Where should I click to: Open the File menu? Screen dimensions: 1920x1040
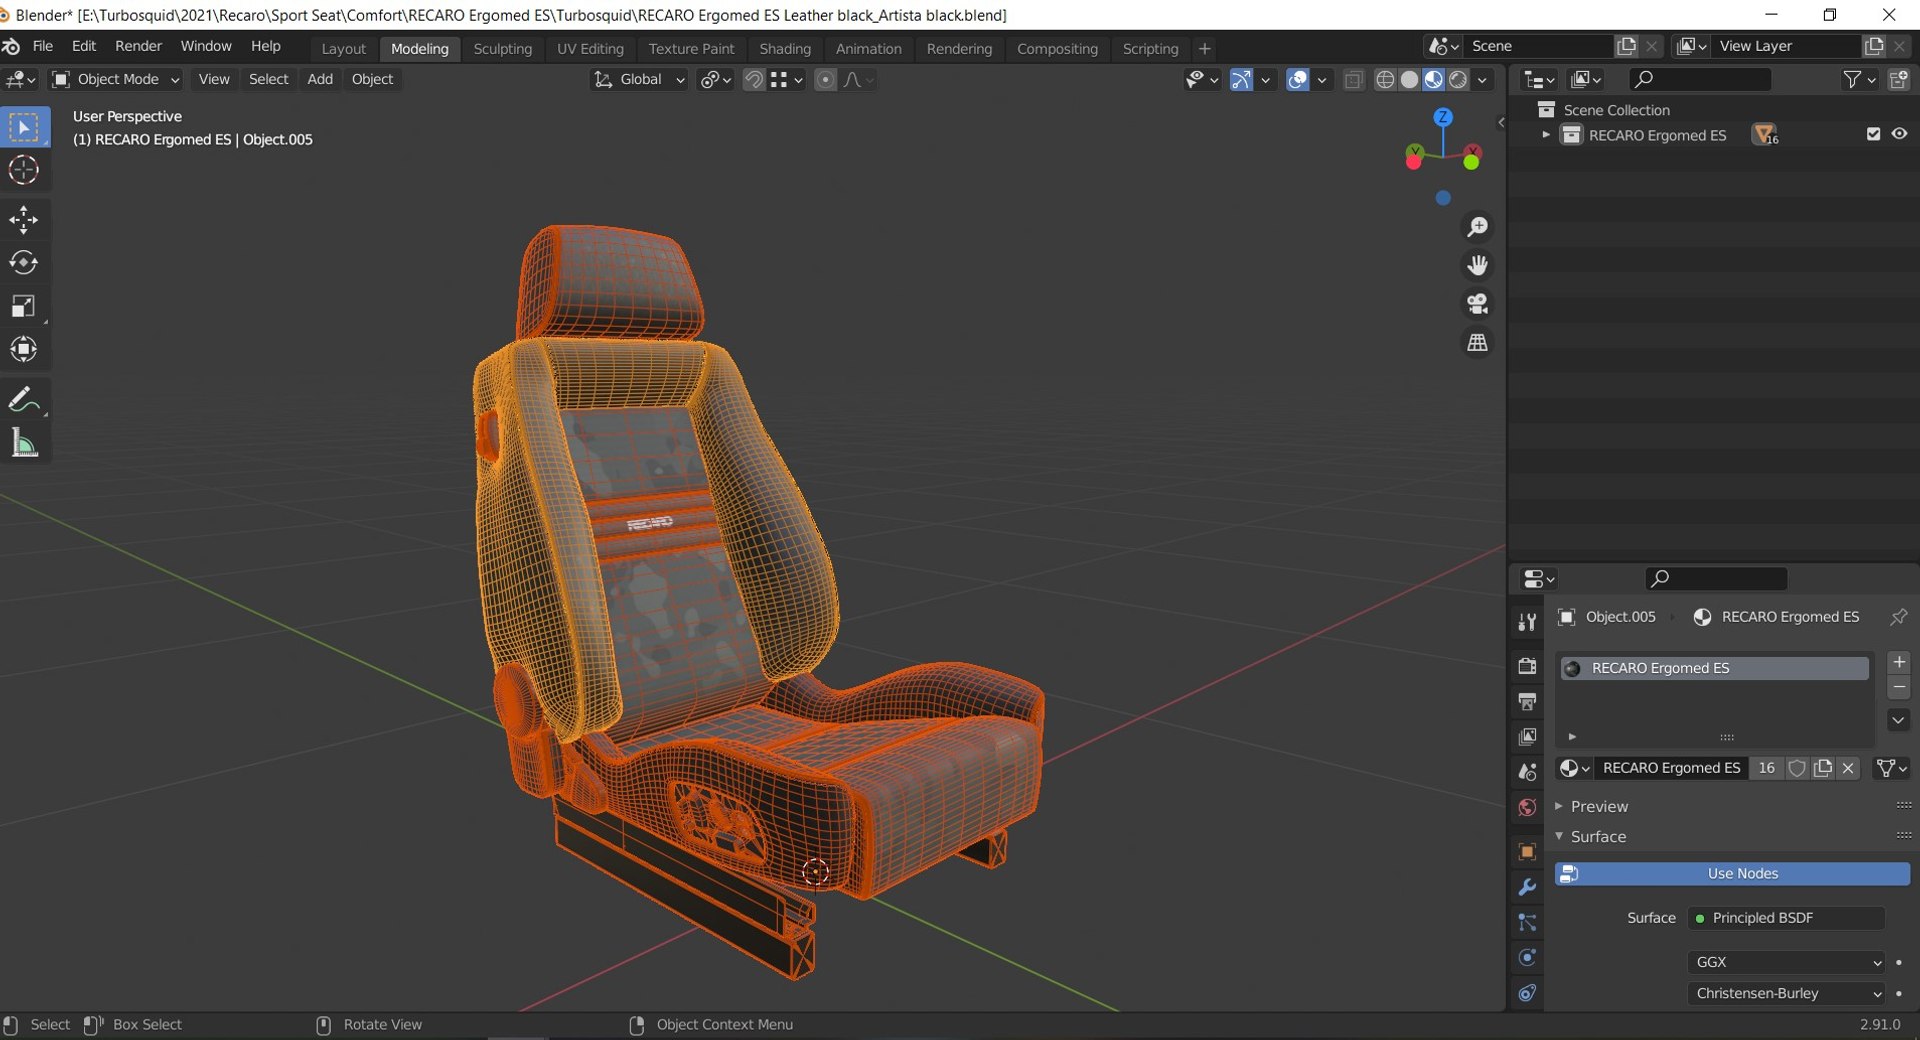click(x=43, y=46)
